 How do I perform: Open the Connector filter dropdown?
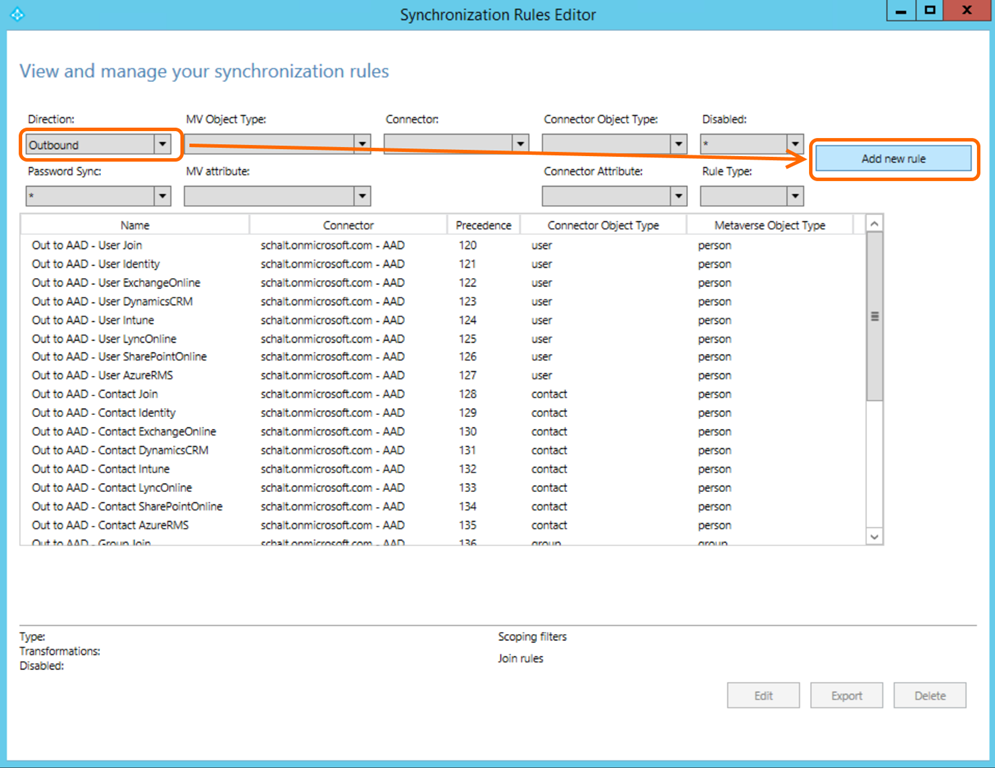coord(456,145)
